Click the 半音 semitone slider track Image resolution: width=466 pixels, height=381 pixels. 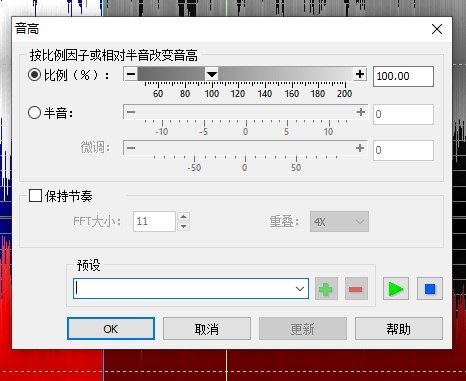pyautogui.click(x=246, y=112)
